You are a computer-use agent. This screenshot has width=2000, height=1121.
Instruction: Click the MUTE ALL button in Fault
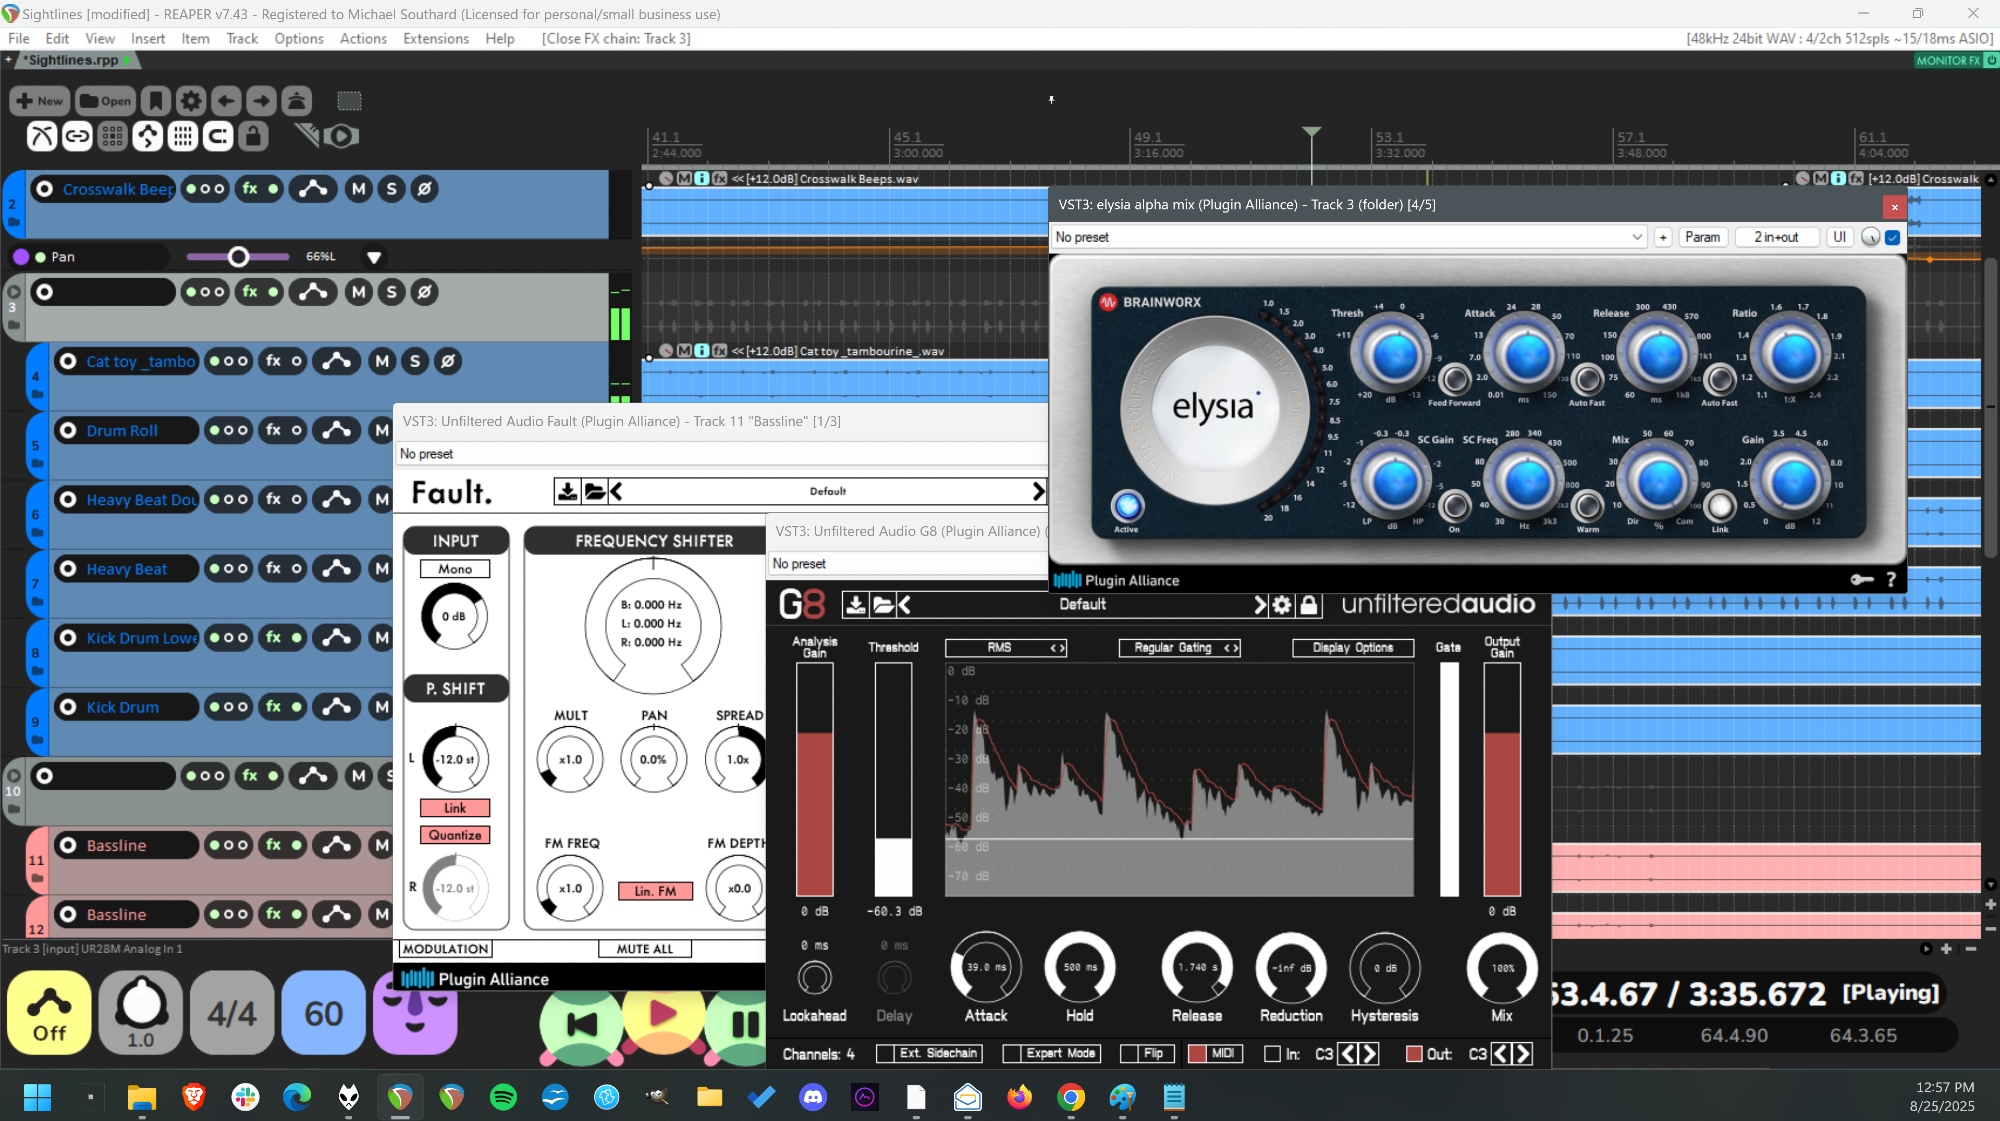pyautogui.click(x=645, y=949)
